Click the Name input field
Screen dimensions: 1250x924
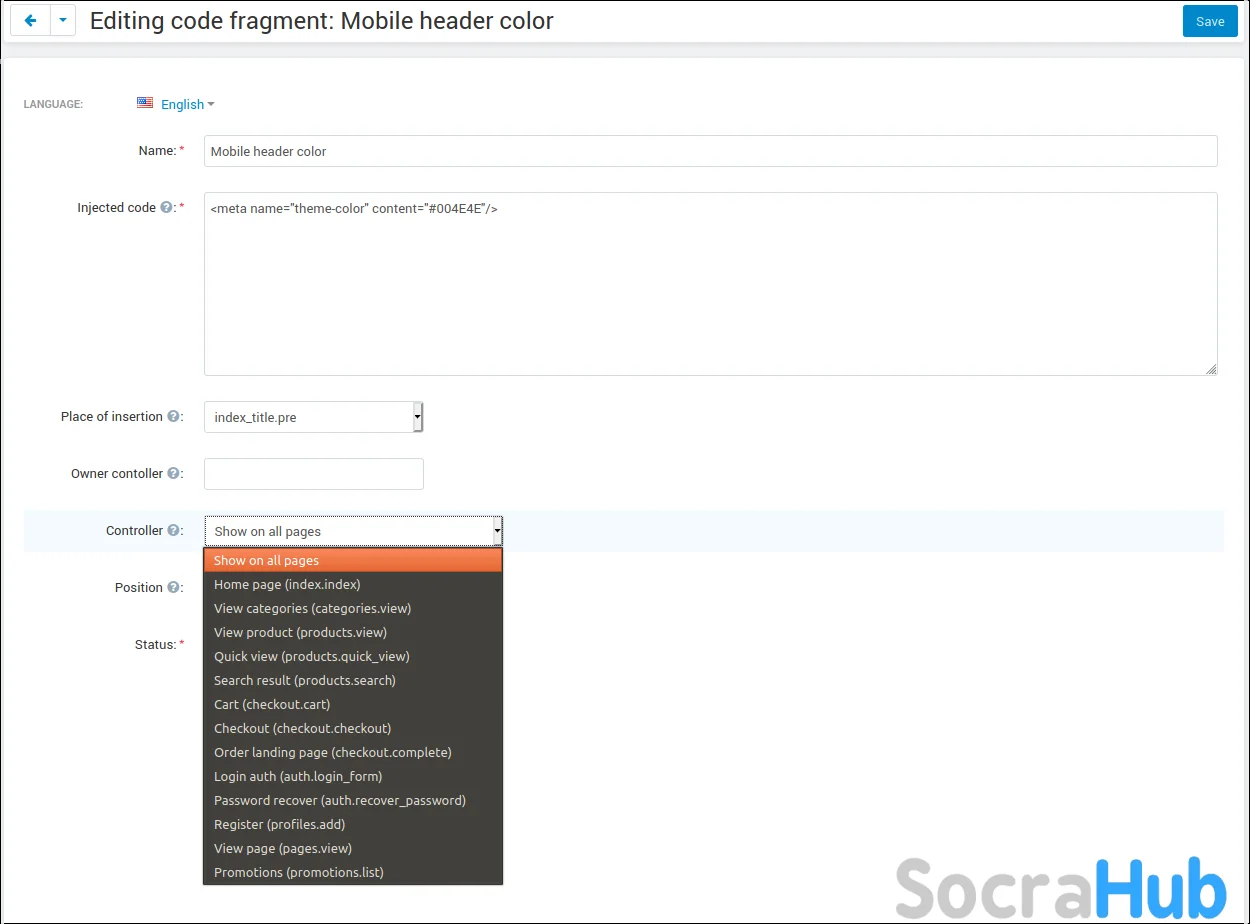click(710, 151)
